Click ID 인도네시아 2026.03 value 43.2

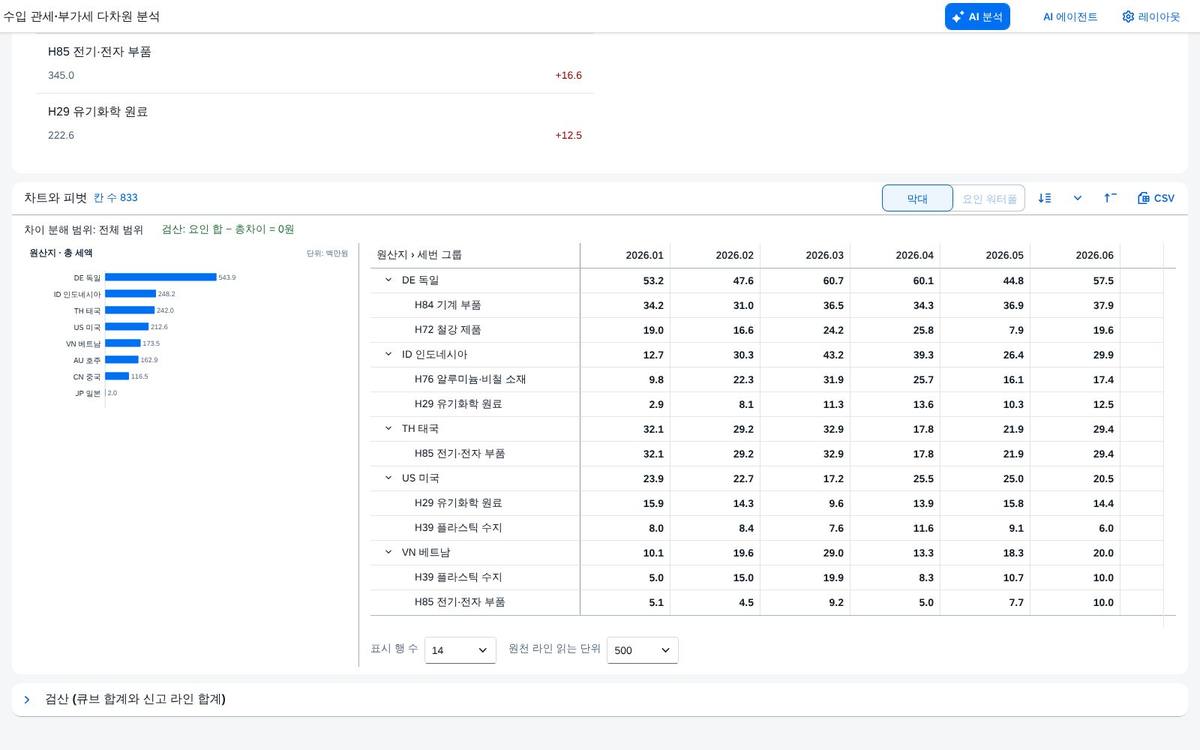point(832,355)
